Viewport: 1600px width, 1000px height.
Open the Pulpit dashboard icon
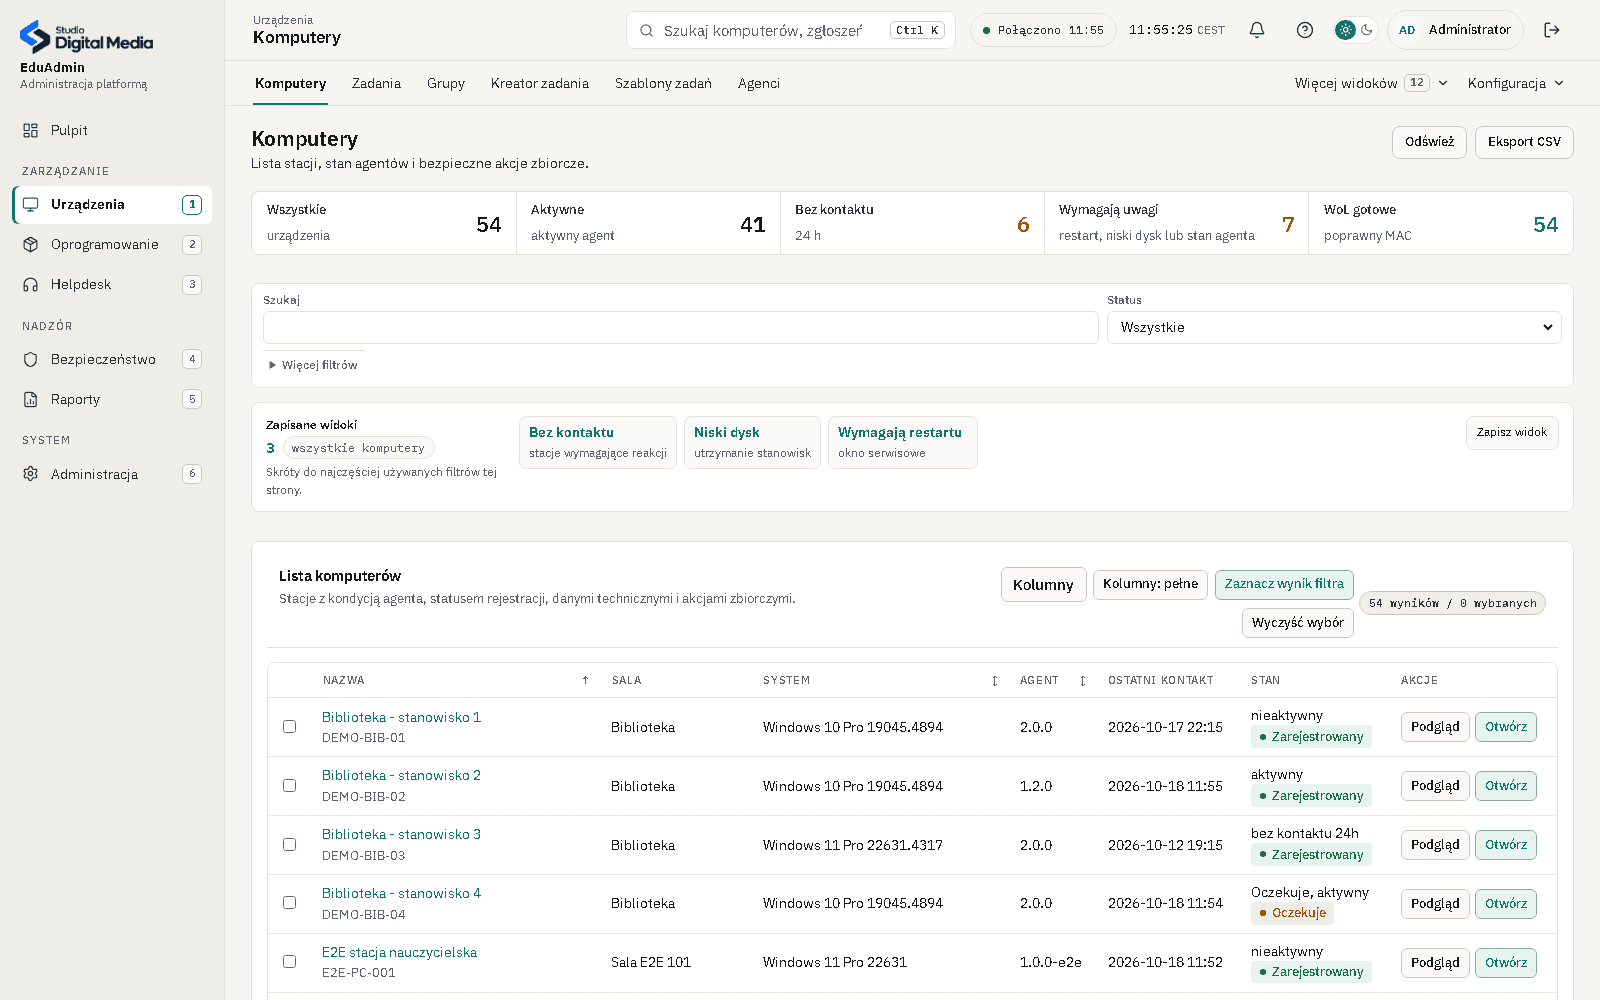pyautogui.click(x=31, y=130)
